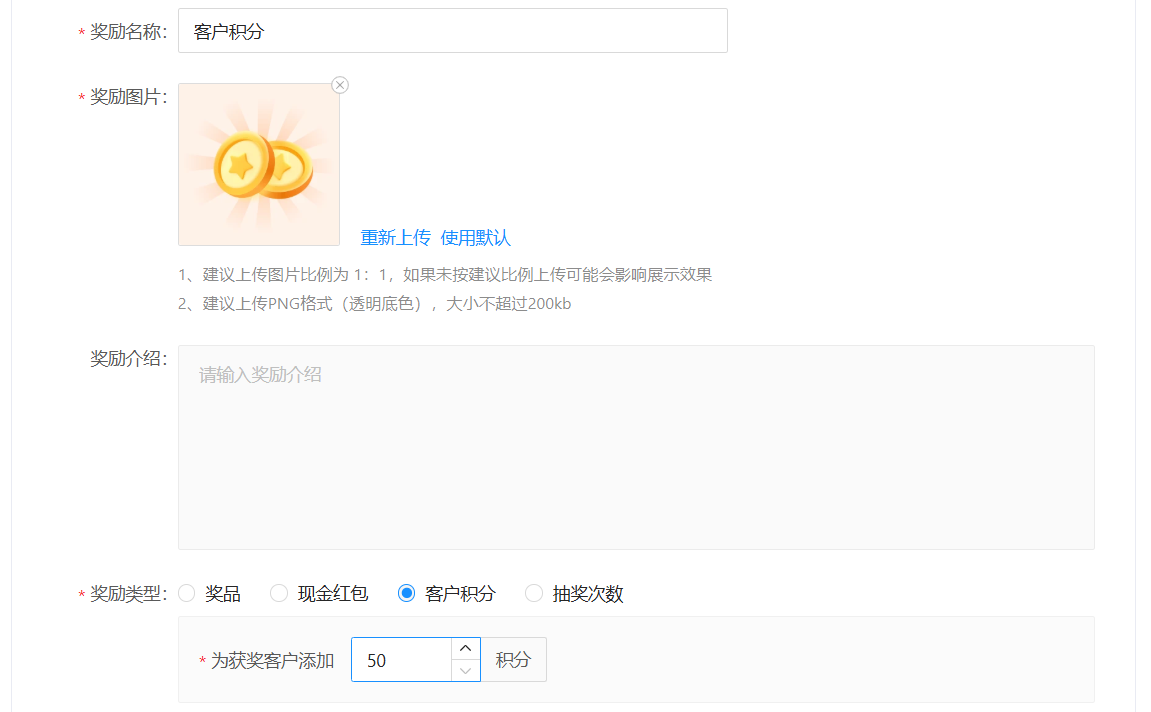Click 使用默认 to use default image
Screen dimensions: 1151x712
(475, 238)
